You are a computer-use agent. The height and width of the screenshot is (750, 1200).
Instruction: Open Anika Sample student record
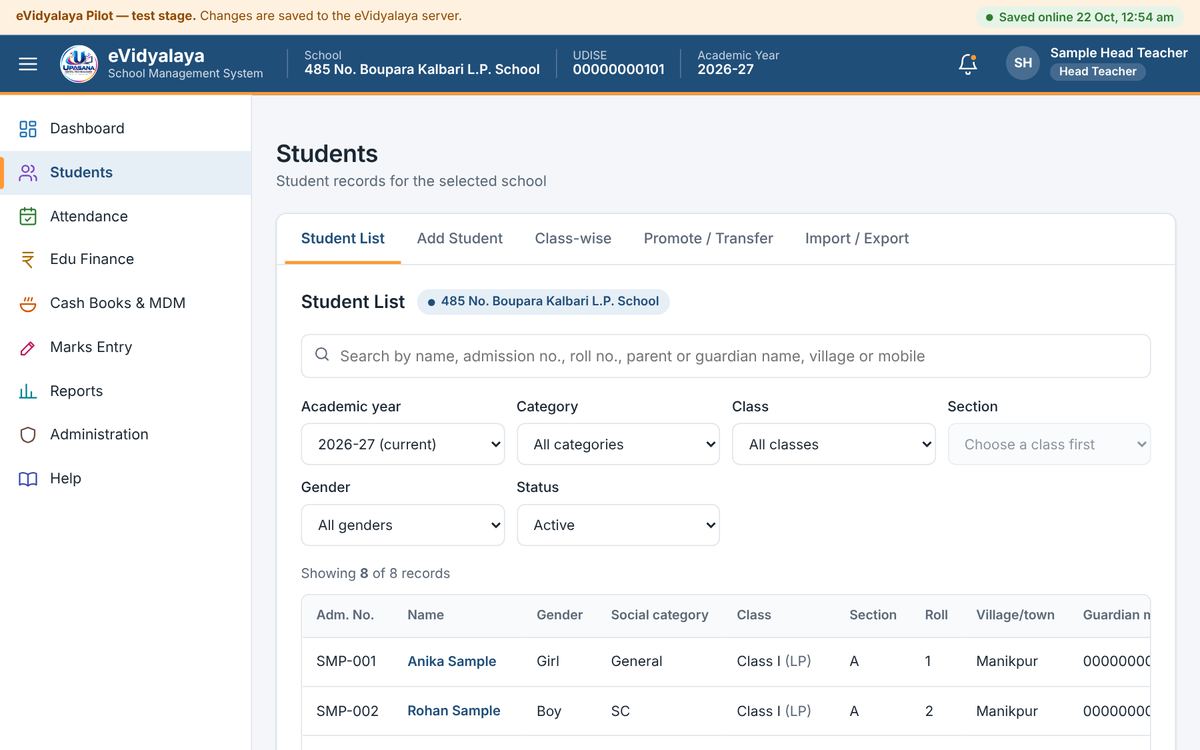click(452, 661)
